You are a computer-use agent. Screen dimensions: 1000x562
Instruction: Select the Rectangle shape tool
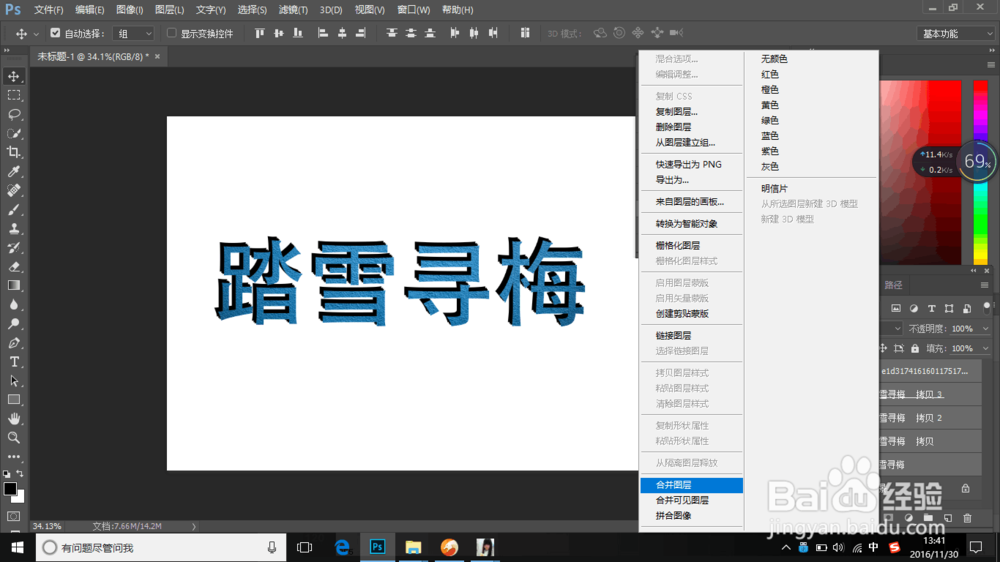point(13,400)
